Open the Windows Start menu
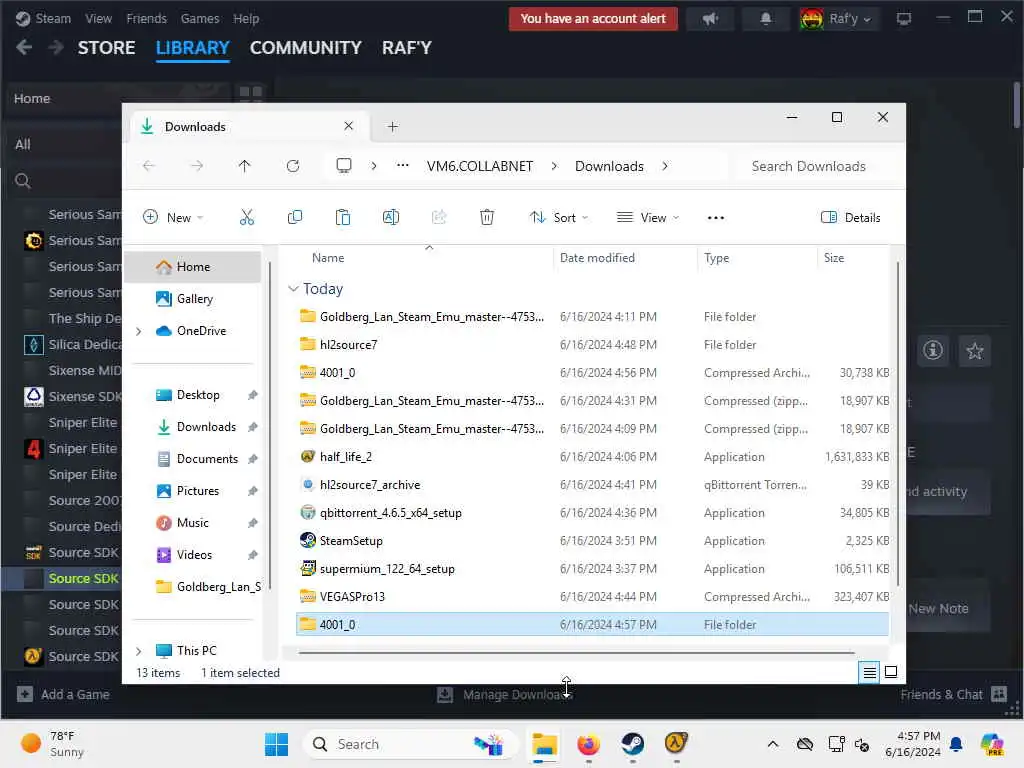The image size is (1024, 768). pos(276,744)
